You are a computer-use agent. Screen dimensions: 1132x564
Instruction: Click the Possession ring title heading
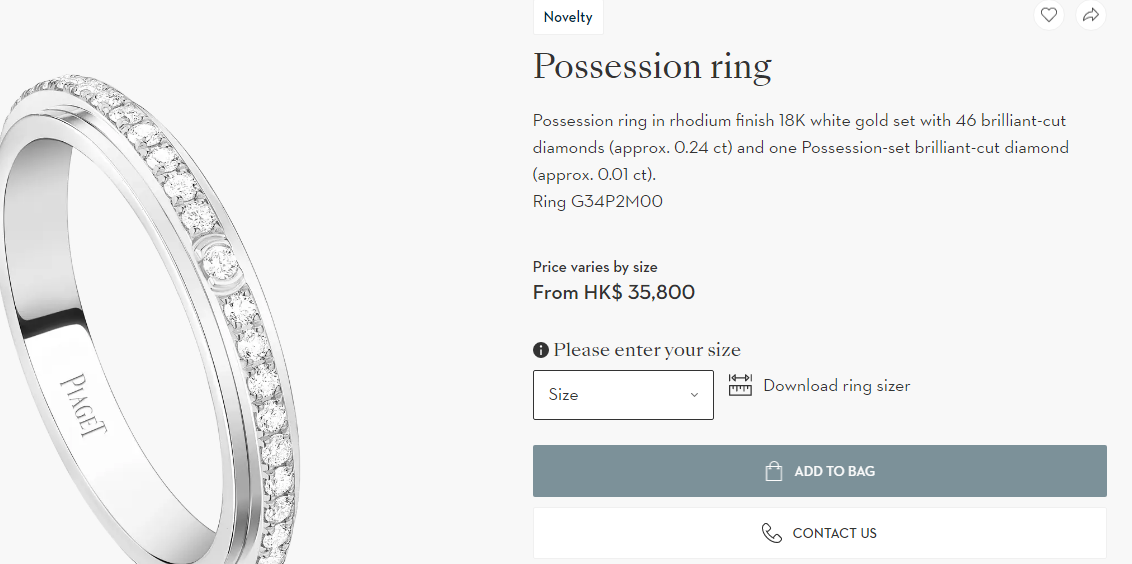(652, 66)
